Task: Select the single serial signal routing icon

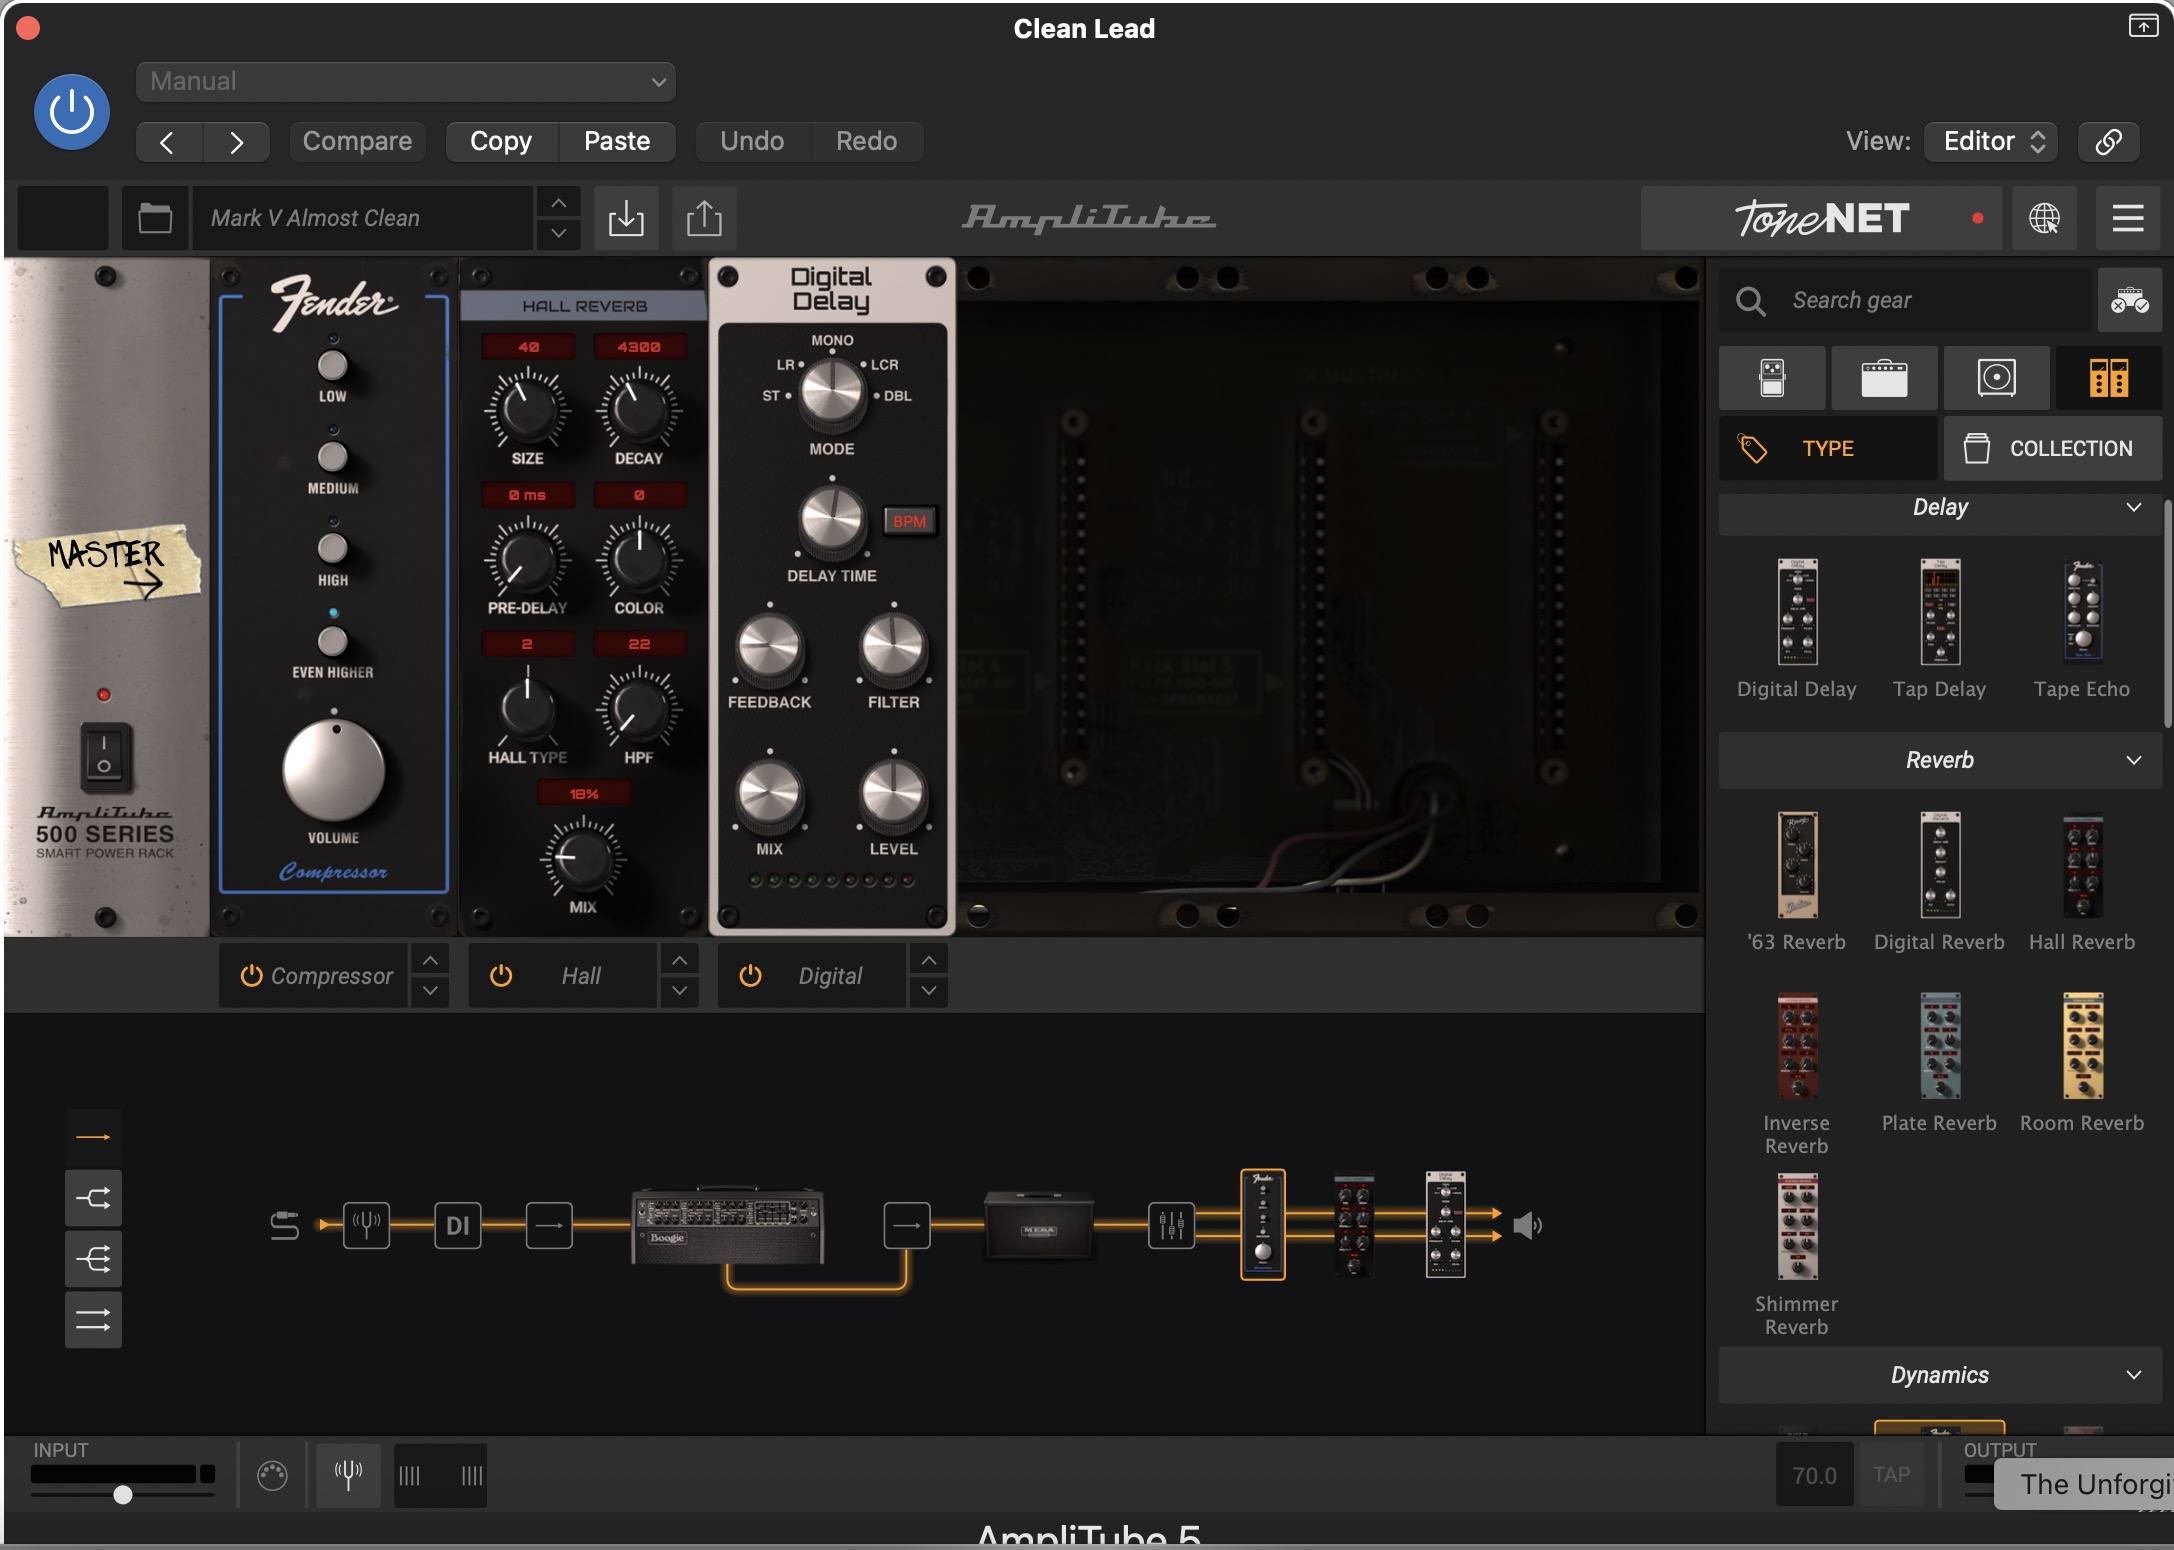Action: tap(93, 1137)
